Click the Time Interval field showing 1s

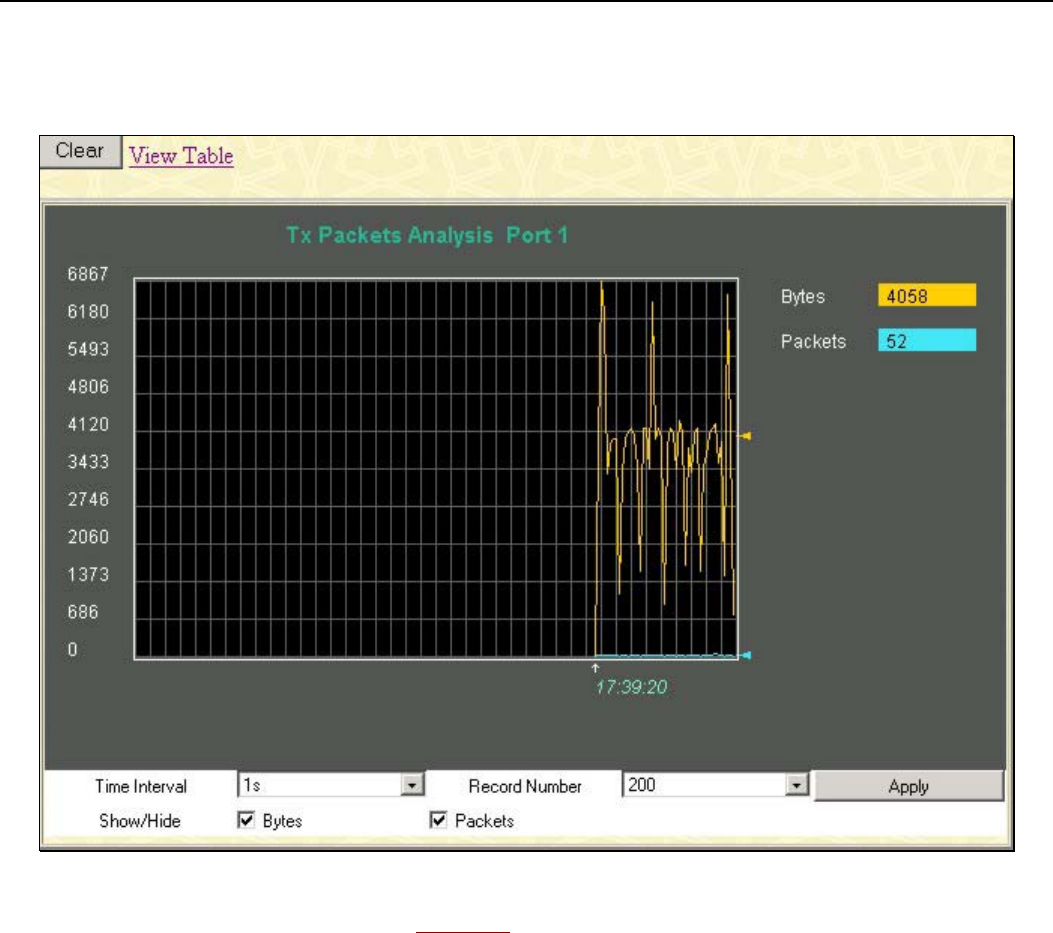(320, 787)
